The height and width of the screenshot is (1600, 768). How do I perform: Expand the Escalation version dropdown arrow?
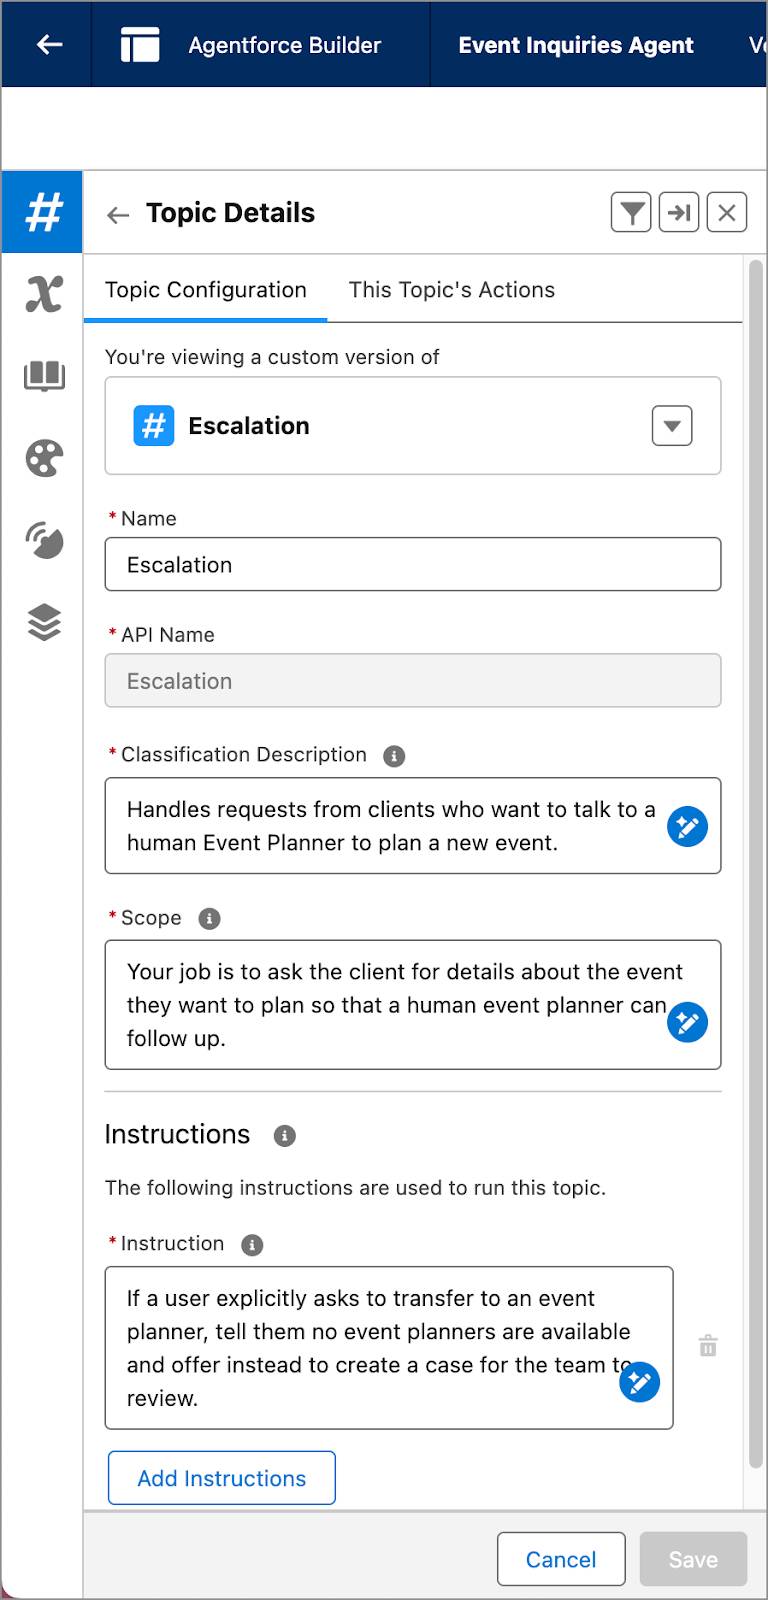tap(672, 425)
